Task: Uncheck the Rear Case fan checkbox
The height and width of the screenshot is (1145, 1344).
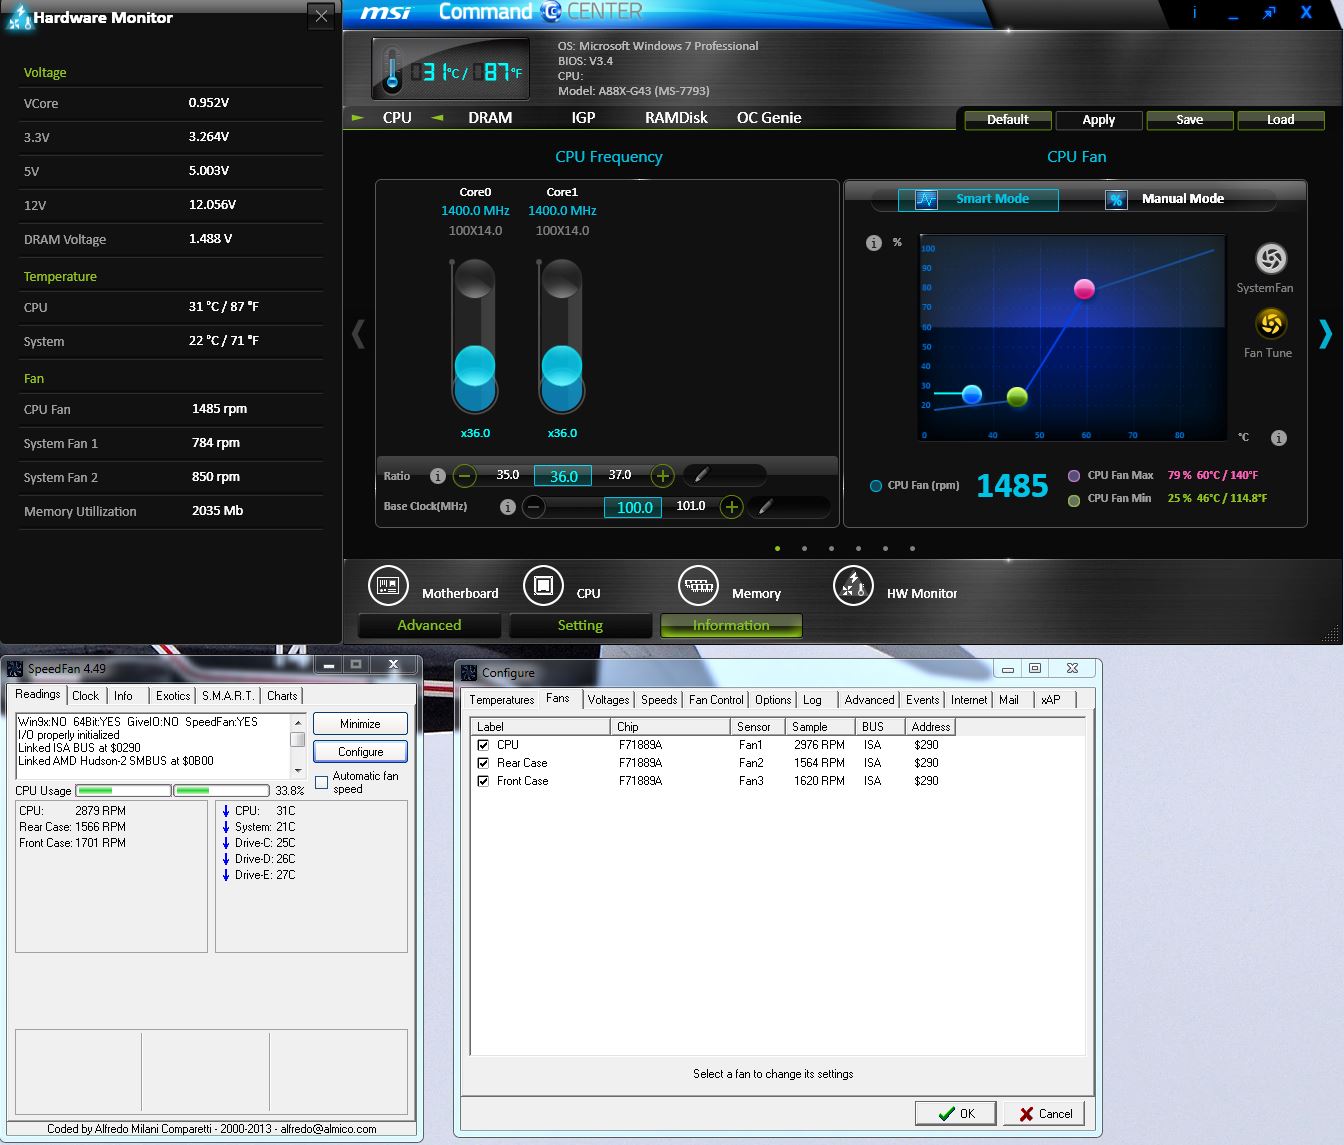Action: pos(483,763)
